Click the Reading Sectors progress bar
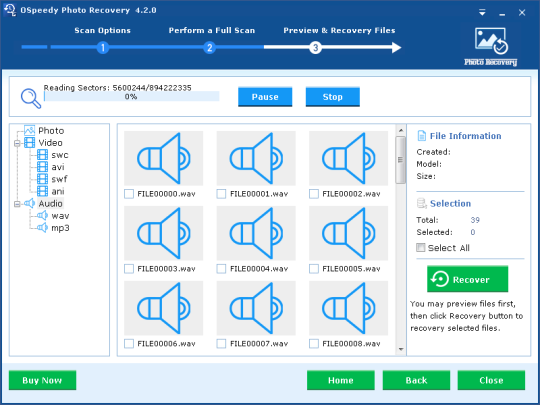Screen dimensions: 540x405 (132, 96)
